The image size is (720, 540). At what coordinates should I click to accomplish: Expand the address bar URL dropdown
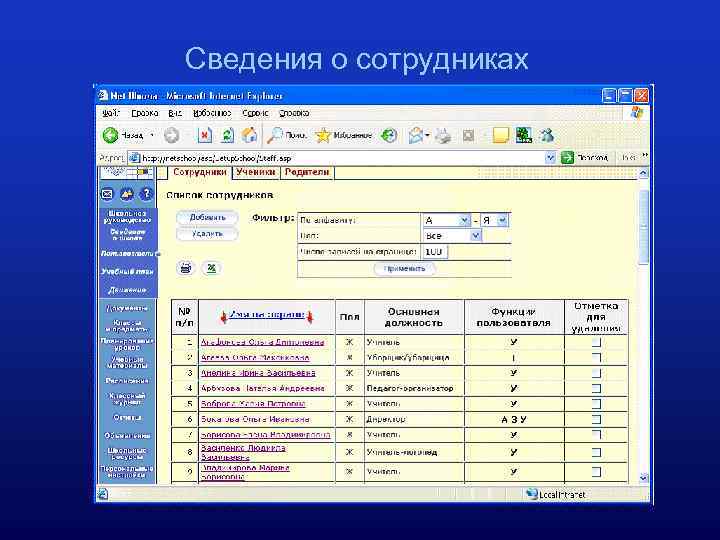550,158
